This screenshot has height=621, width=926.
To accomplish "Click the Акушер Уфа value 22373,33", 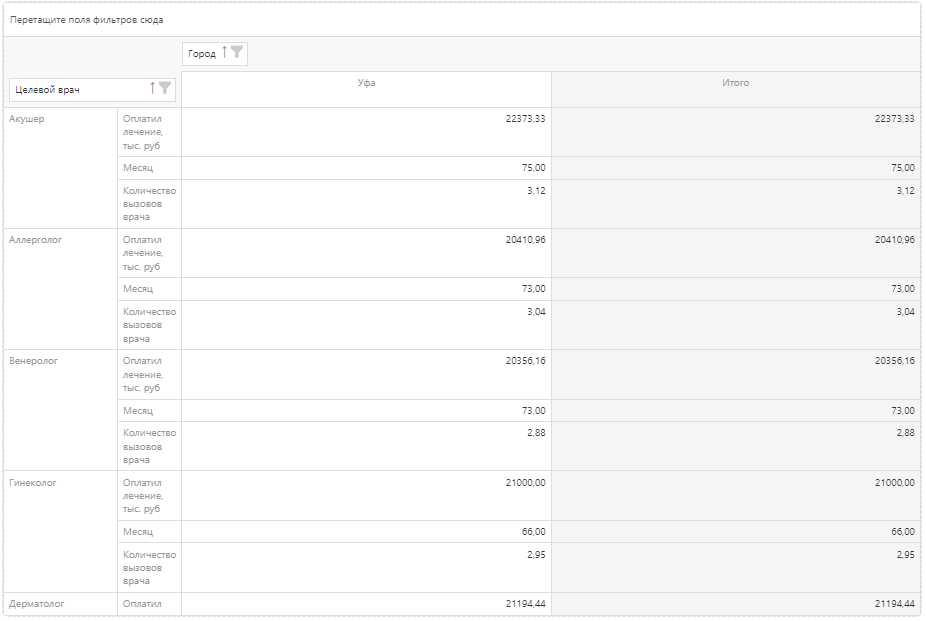I will pos(525,119).
